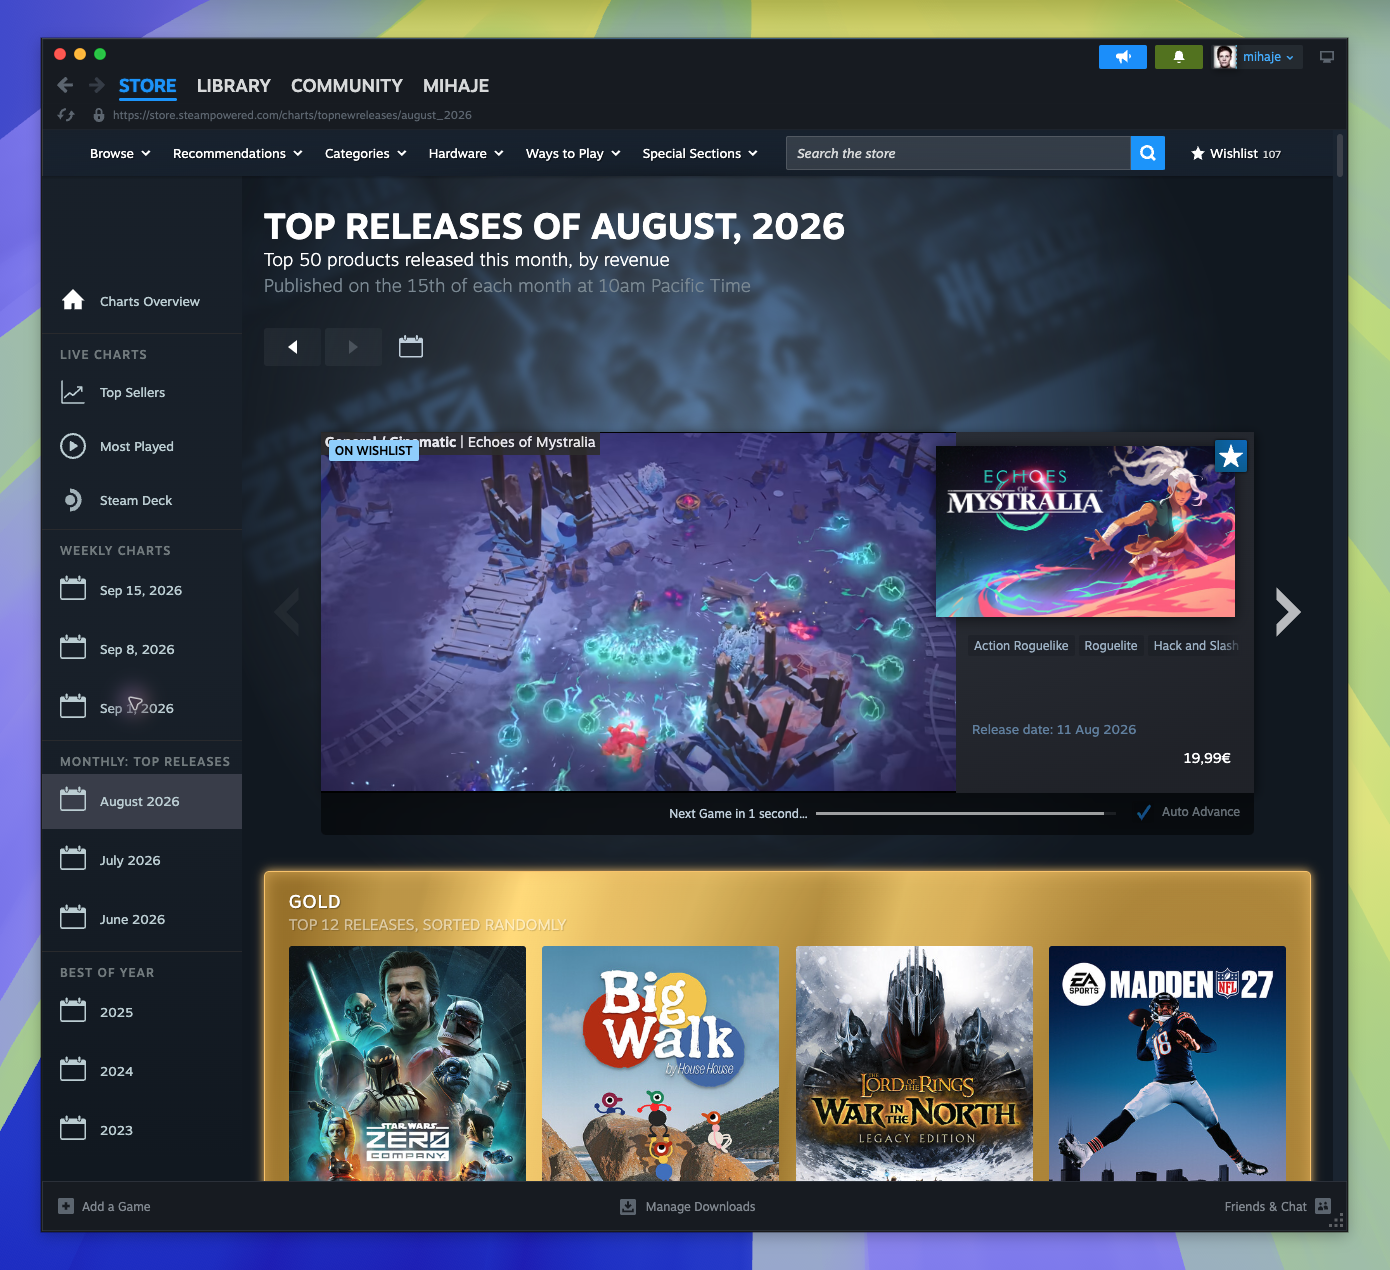
Task: Click the Echoes of Mystralia video preview
Action: point(638,612)
